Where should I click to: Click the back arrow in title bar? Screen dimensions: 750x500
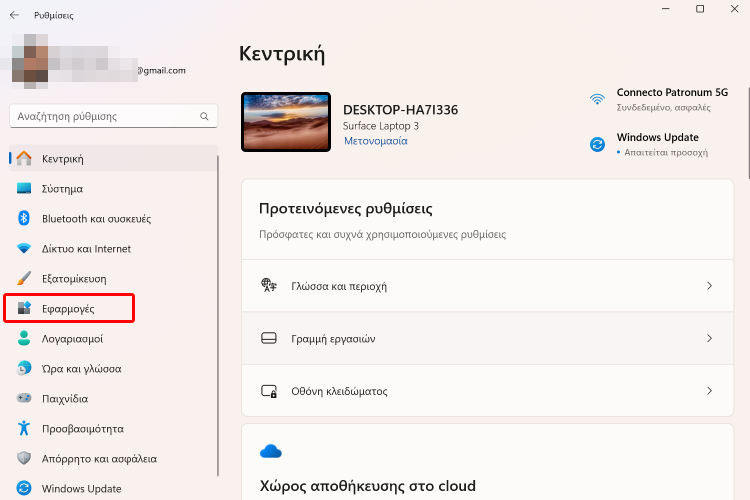coord(14,15)
